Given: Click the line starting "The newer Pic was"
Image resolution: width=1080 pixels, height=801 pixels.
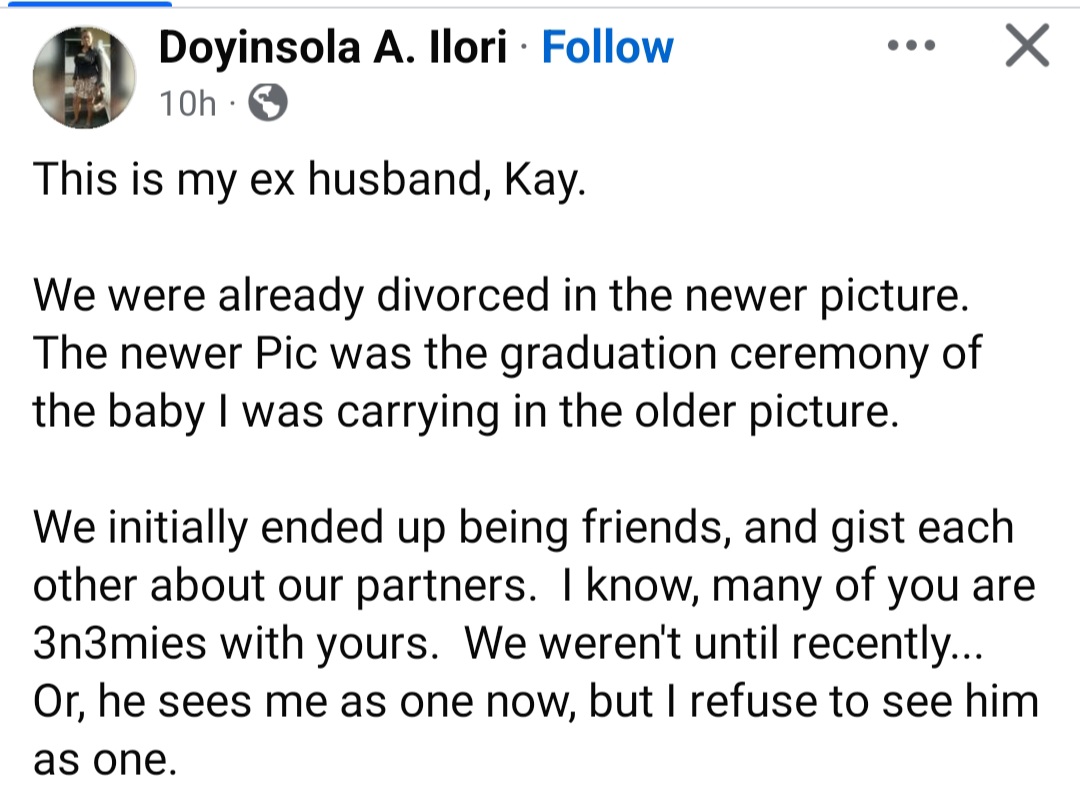Looking at the screenshot, I should coord(507,354).
